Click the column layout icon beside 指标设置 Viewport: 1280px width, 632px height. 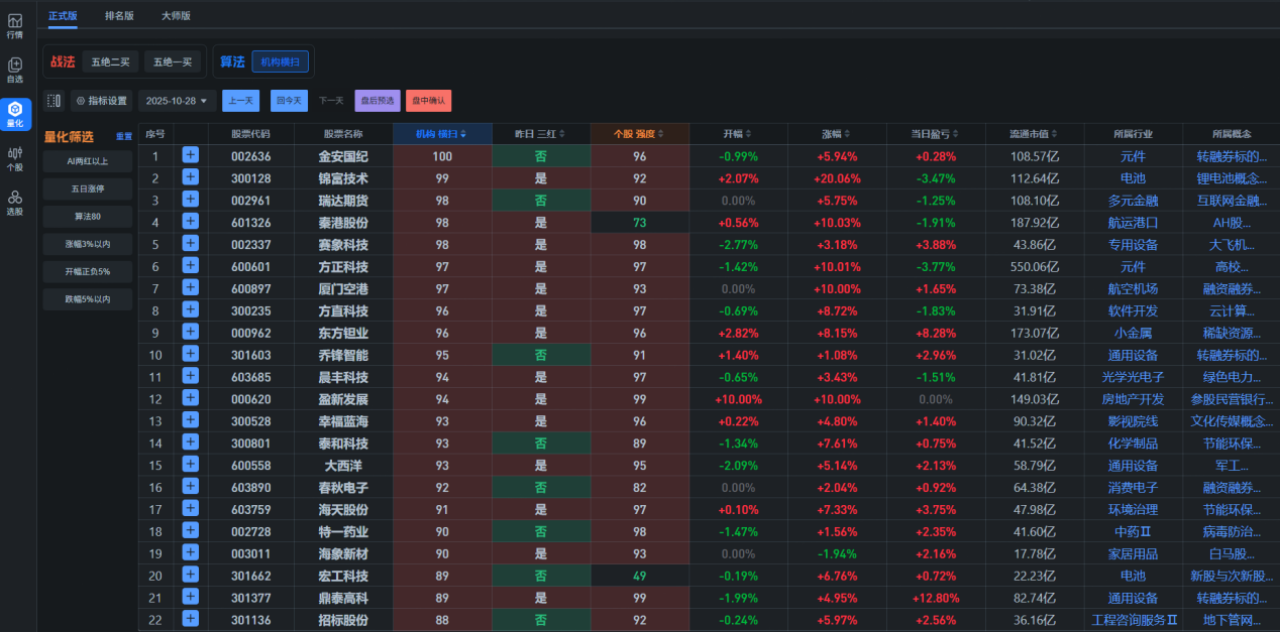point(54,101)
